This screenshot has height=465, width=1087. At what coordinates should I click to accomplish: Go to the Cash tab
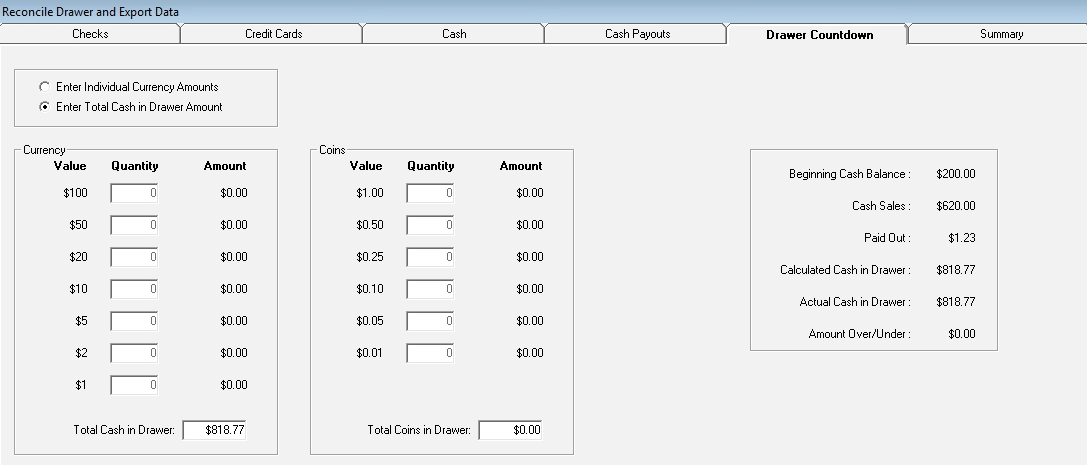click(x=454, y=34)
